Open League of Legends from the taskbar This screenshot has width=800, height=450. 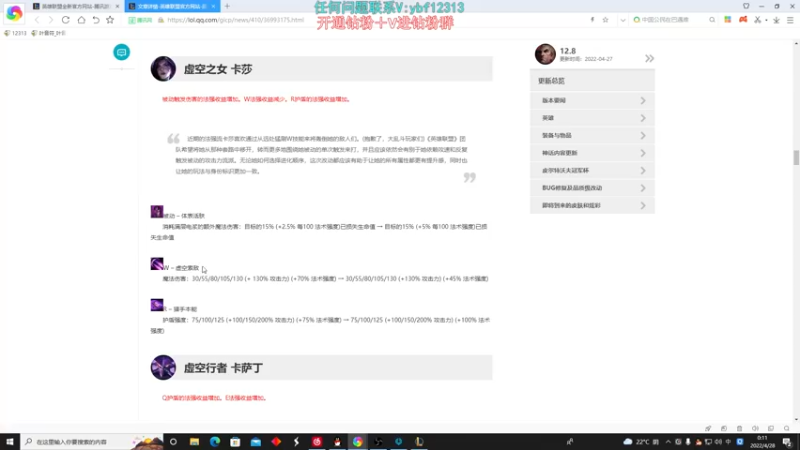pyautogui.click(x=419, y=441)
